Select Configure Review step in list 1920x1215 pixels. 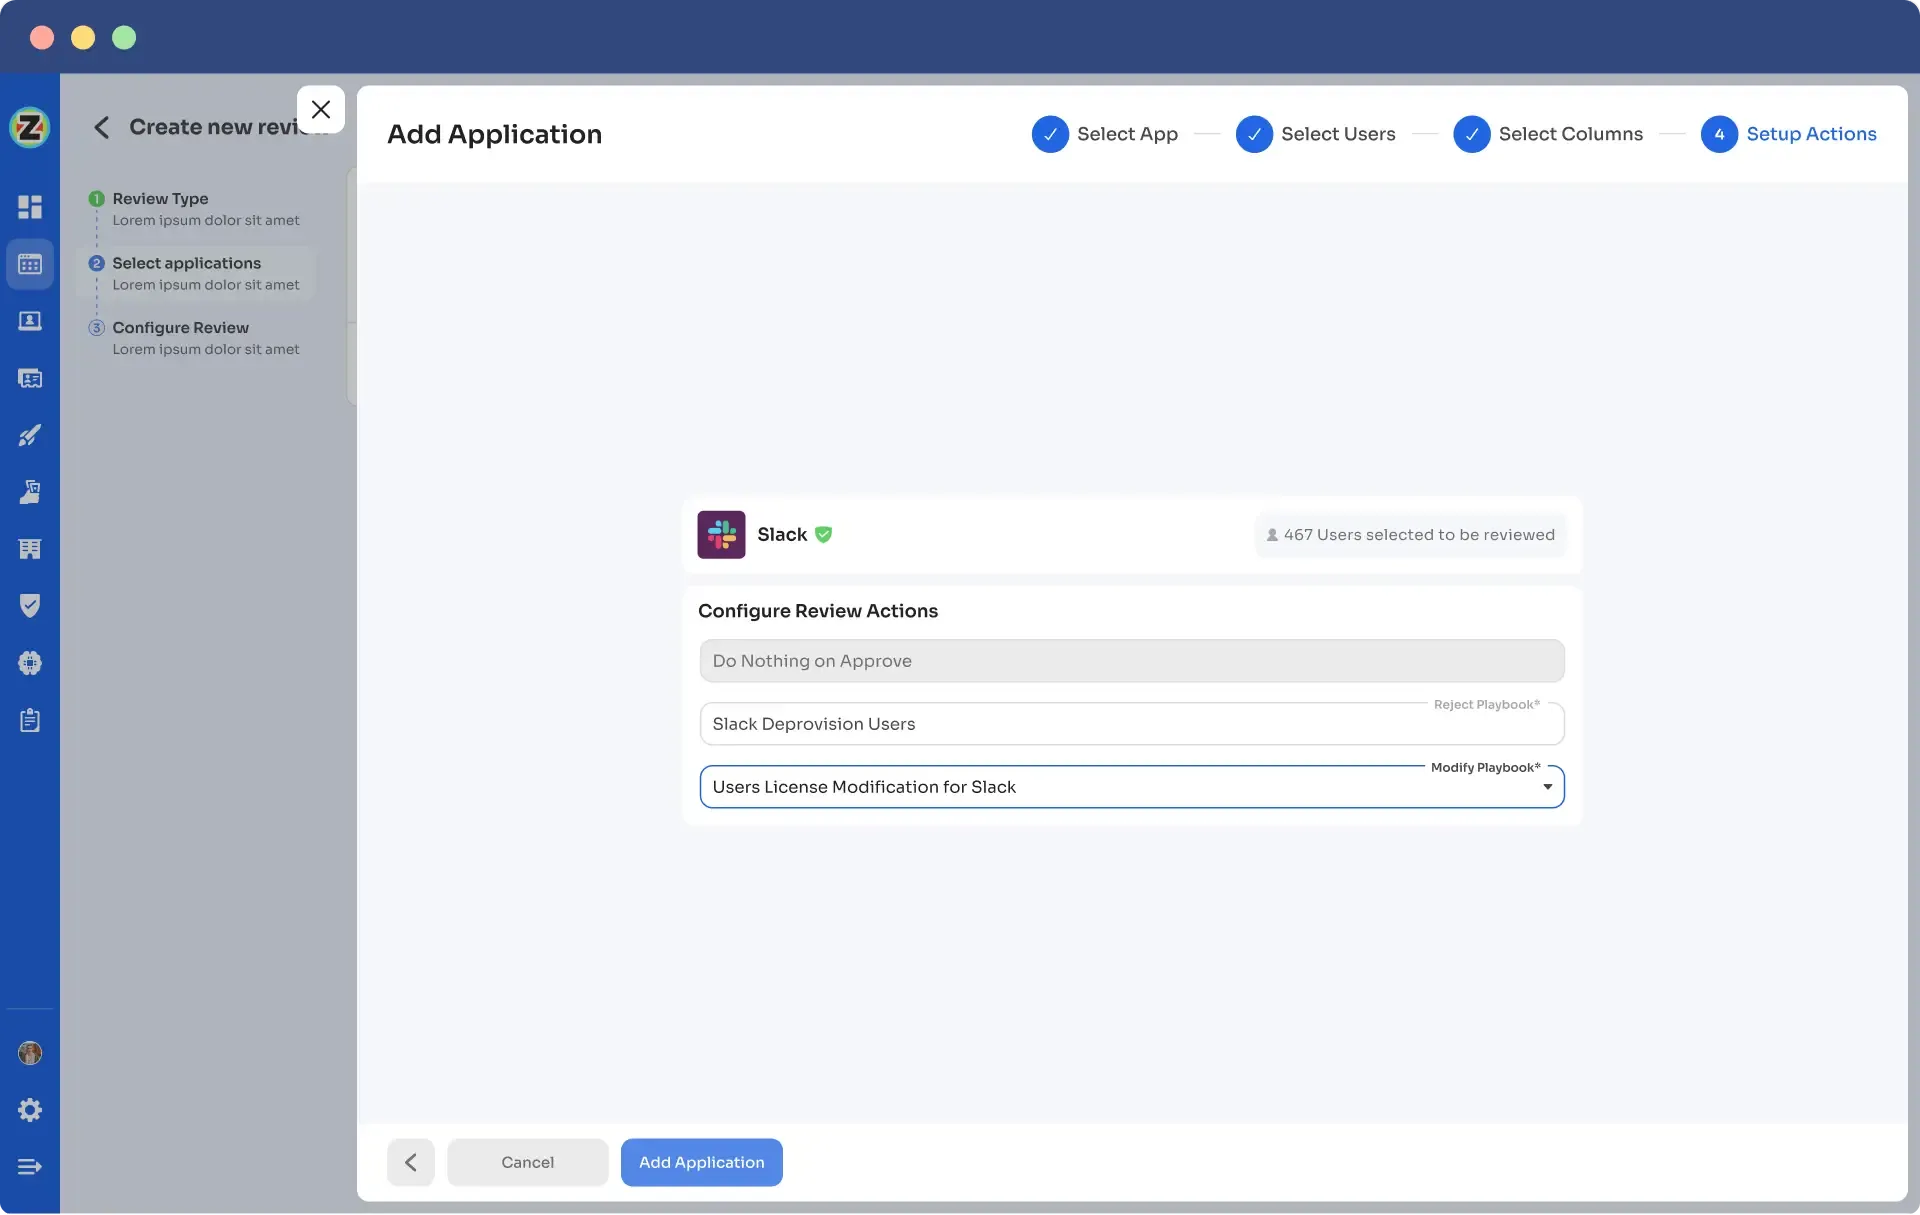click(181, 328)
